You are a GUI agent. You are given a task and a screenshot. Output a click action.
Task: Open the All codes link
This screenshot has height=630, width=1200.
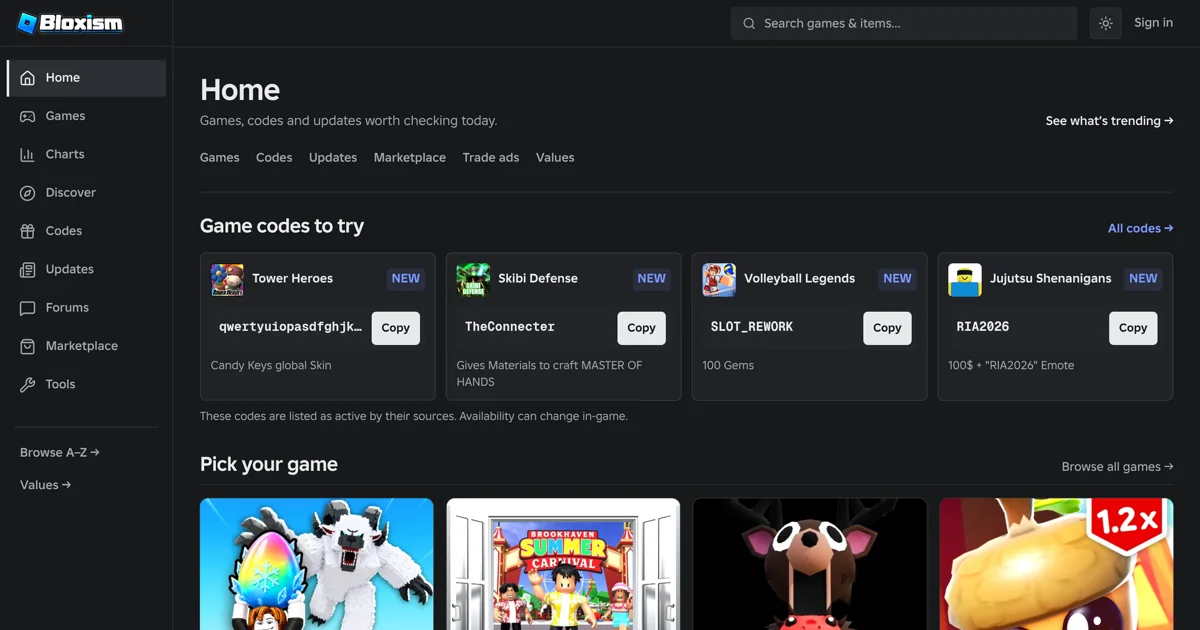[x=1141, y=229]
